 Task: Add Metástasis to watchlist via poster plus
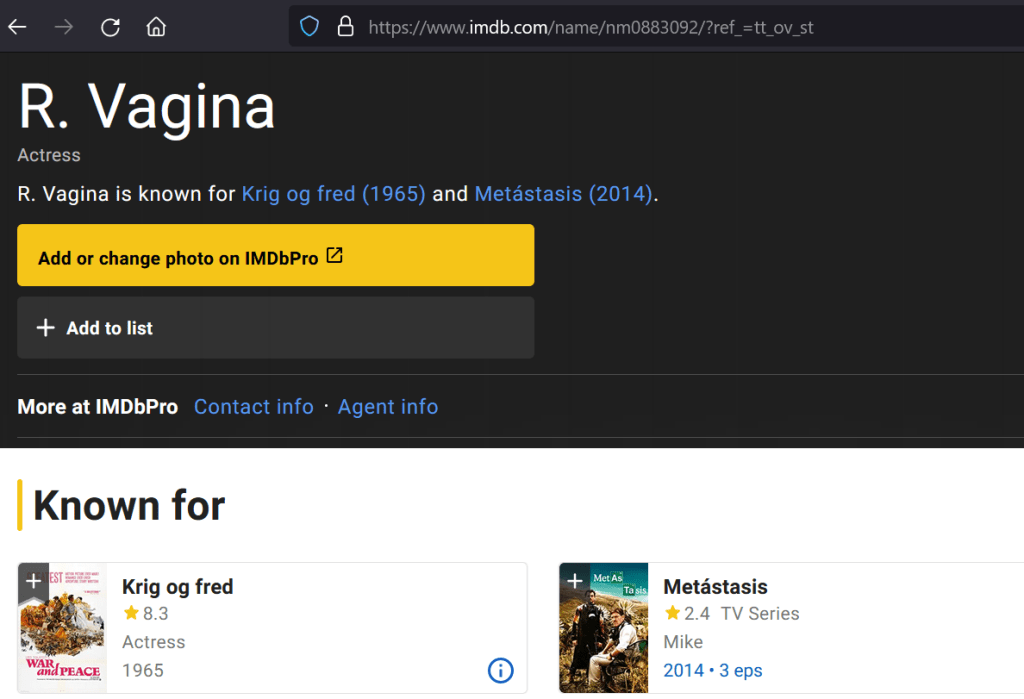click(574, 580)
